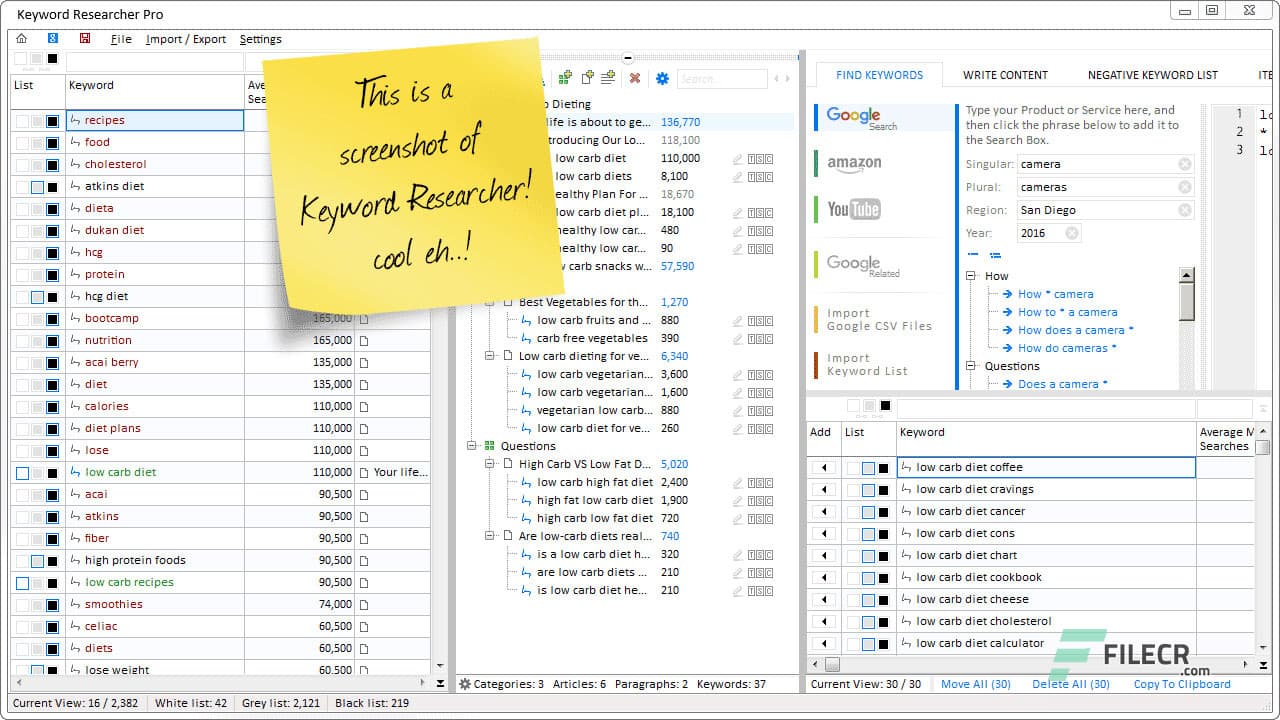Open the Import / Export menu

[188, 39]
